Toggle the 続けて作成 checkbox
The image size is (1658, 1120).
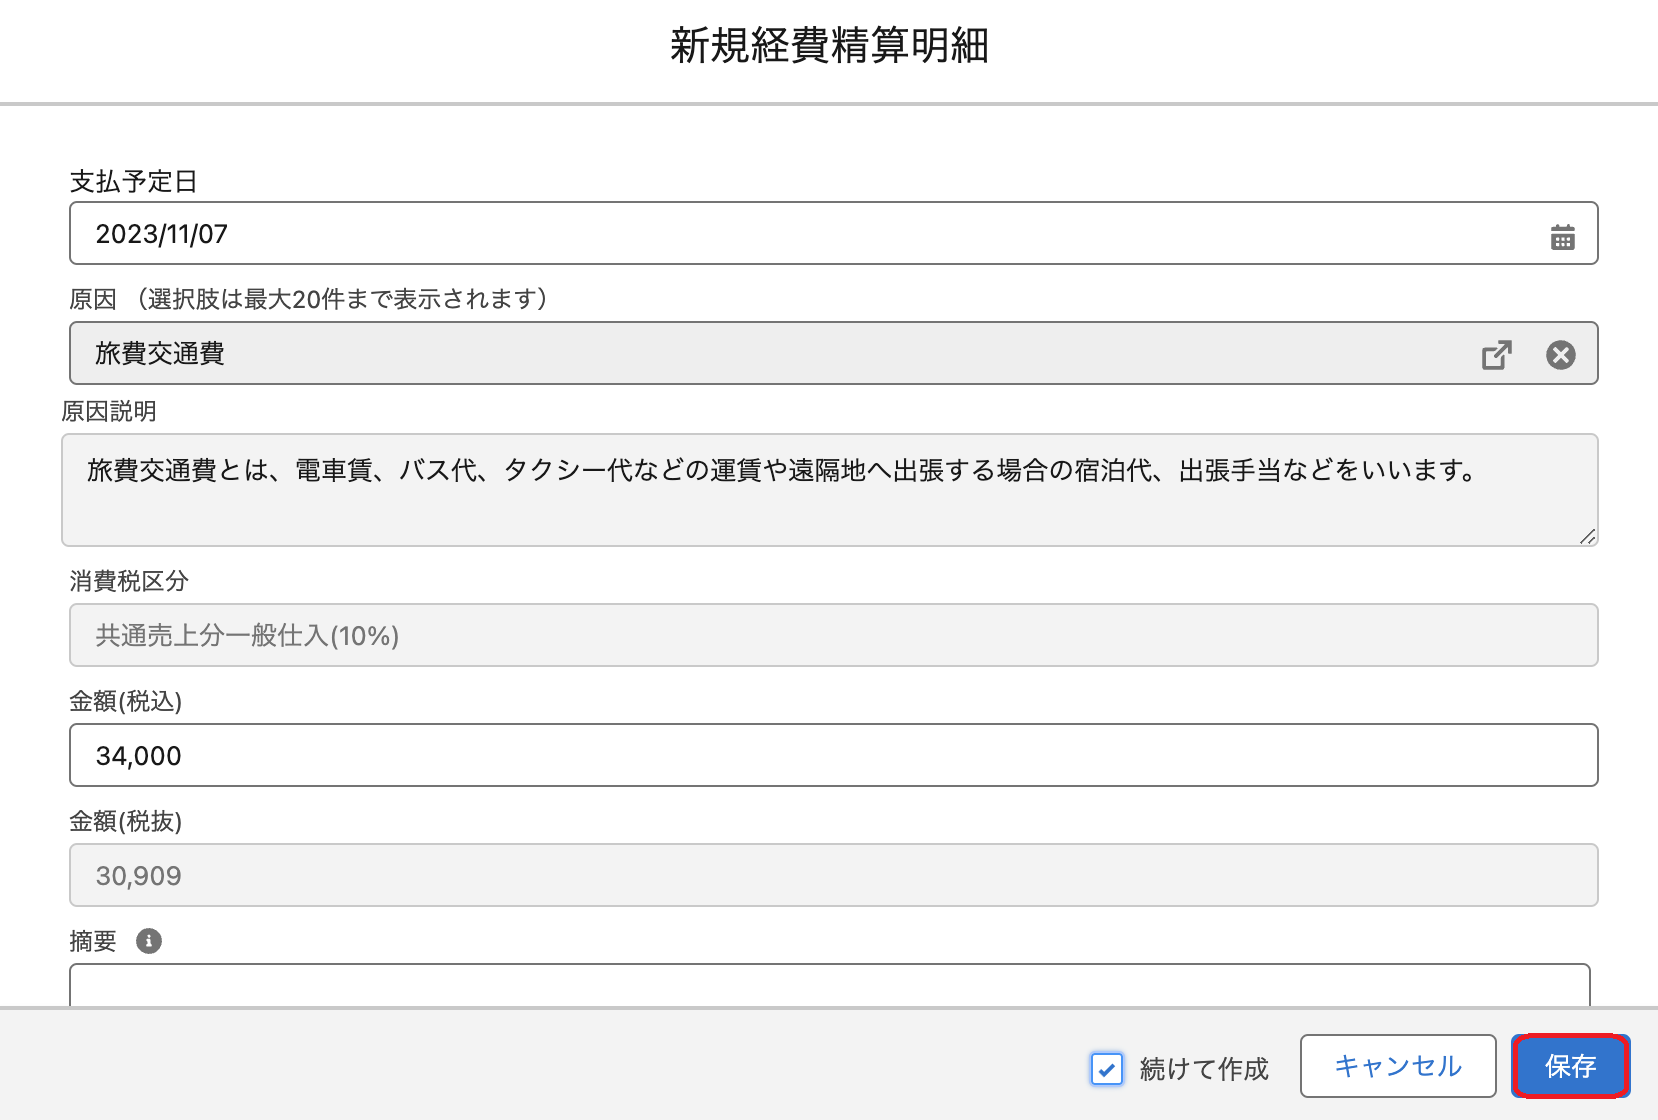tap(1107, 1068)
